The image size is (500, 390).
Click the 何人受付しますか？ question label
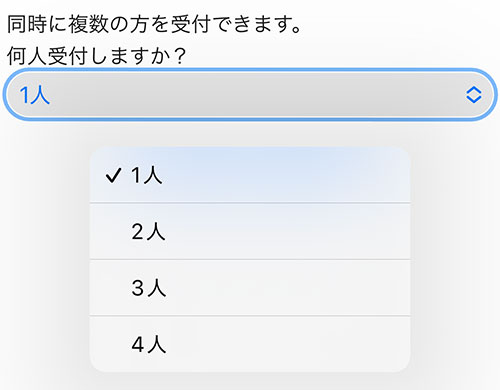tap(96, 56)
